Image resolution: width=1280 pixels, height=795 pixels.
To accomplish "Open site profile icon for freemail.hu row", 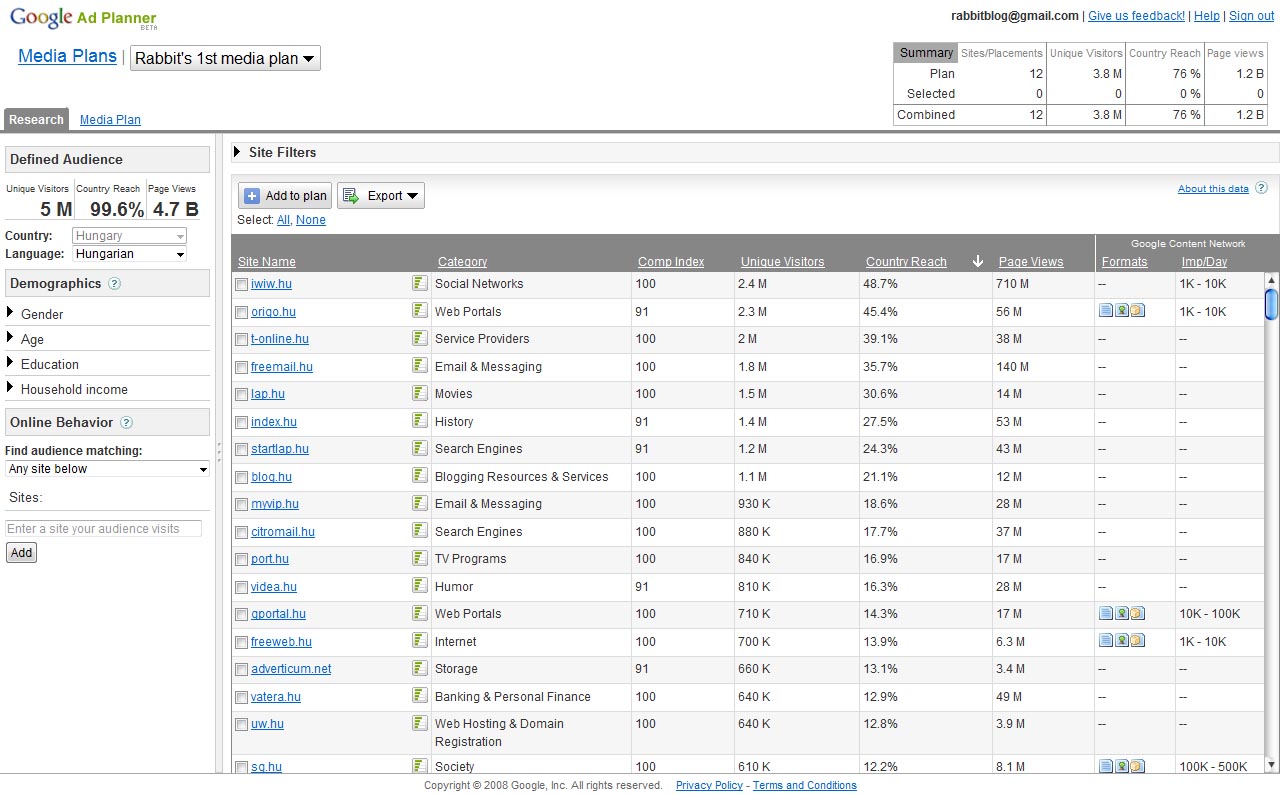I will tap(420, 365).
